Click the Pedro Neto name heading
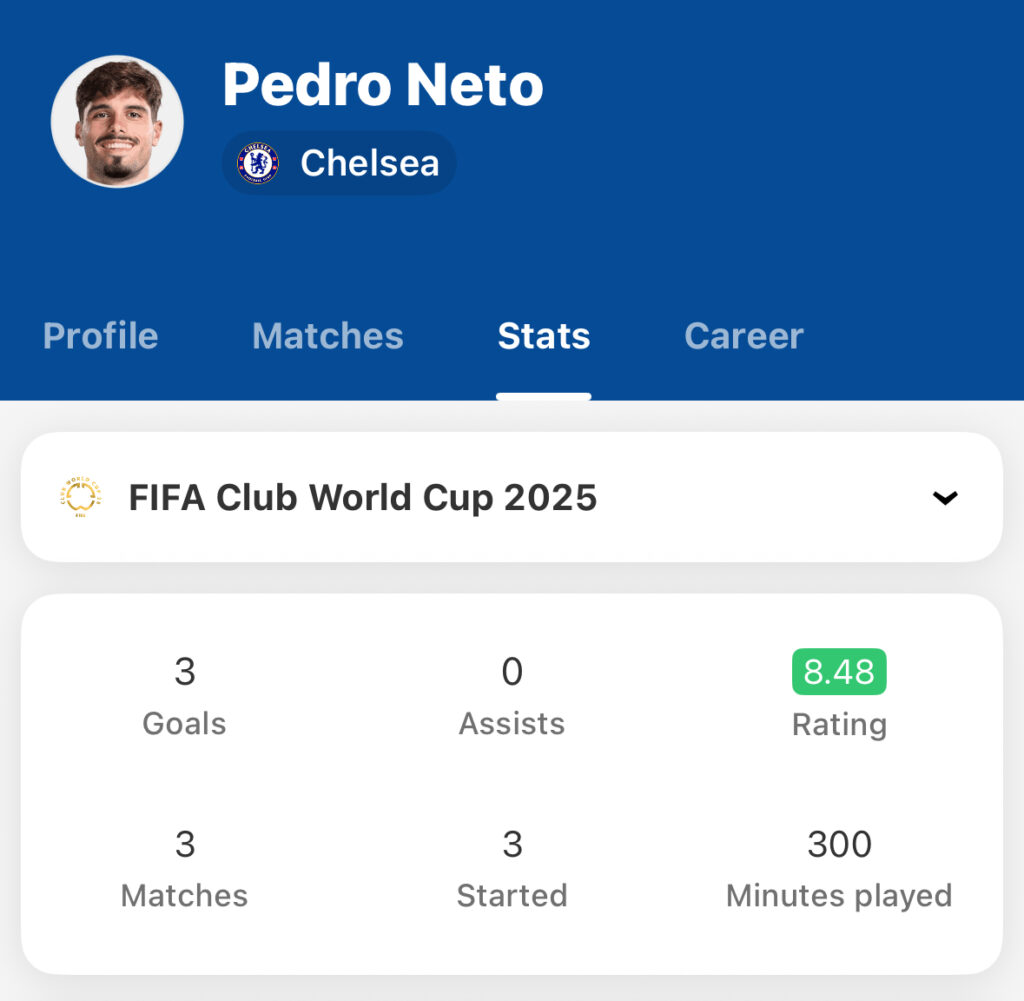The width and height of the screenshot is (1024, 1001). click(x=383, y=84)
